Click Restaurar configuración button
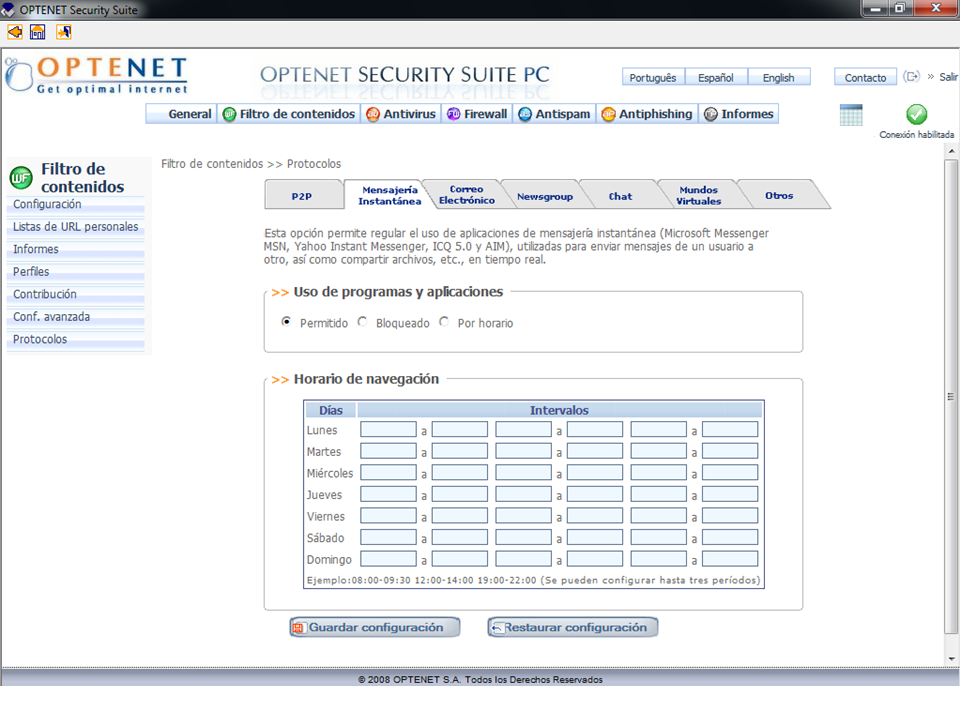 coord(573,628)
